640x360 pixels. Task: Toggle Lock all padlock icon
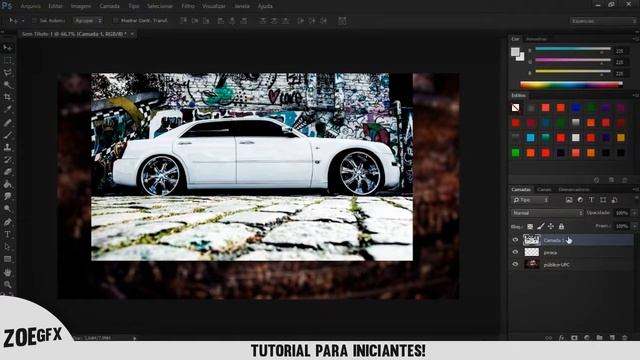tap(561, 226)
